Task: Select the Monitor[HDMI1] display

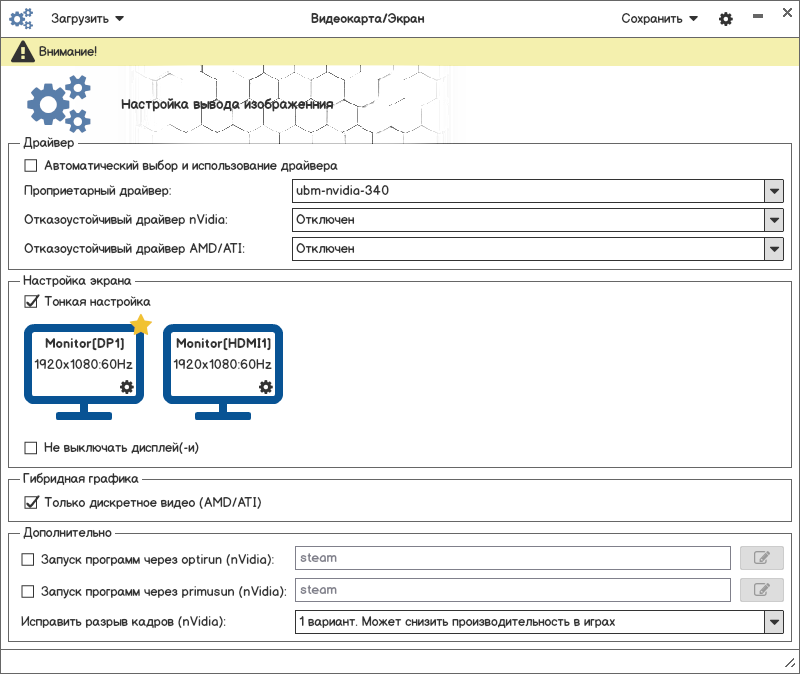Action: point(222,372)
